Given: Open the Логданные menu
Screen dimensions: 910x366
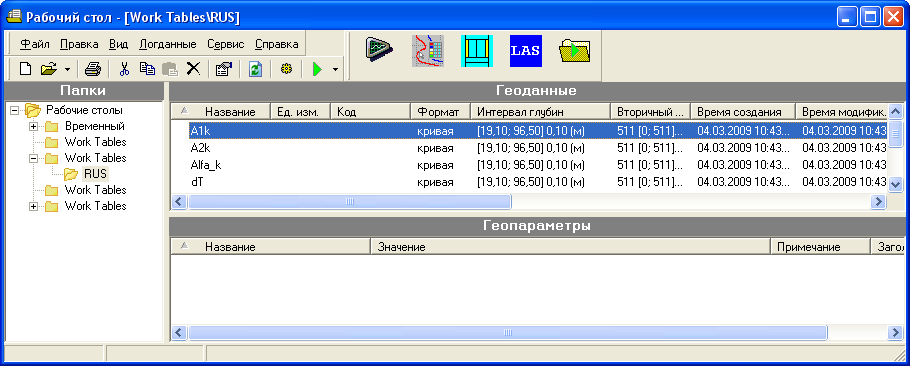Looking at the screenshot, I should (168, 44).
